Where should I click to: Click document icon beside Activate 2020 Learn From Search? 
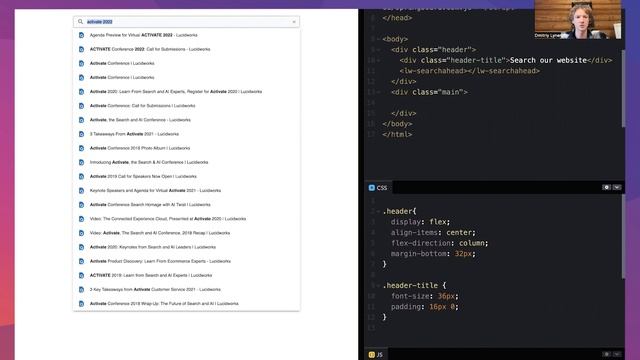81,92
